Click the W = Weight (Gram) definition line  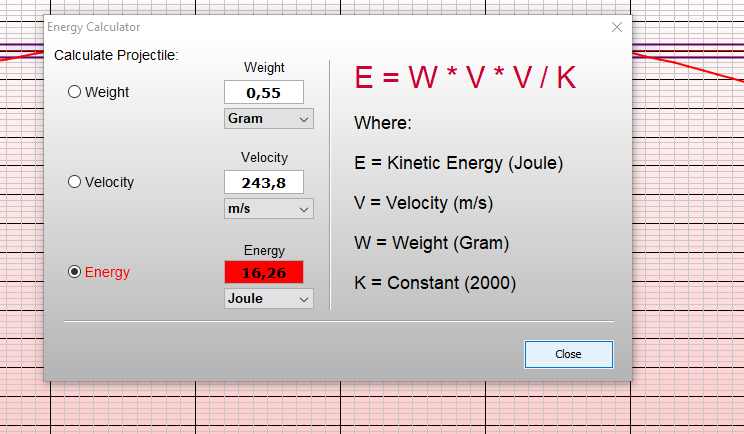(x=431, y=243)
